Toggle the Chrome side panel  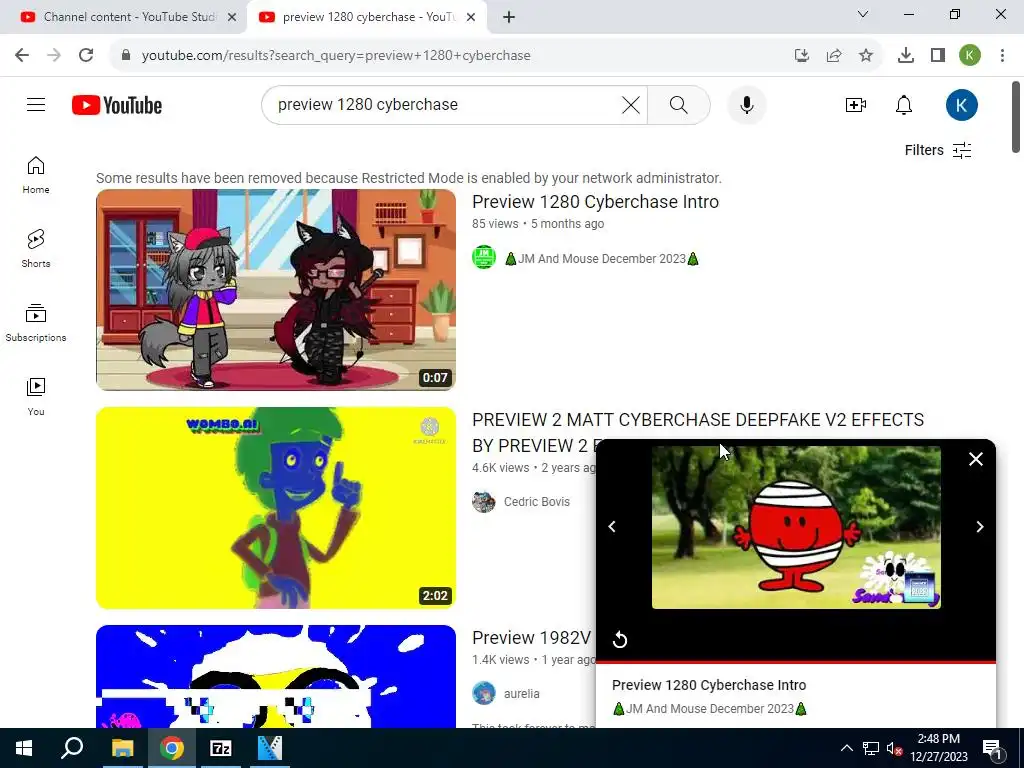point(938,56)
